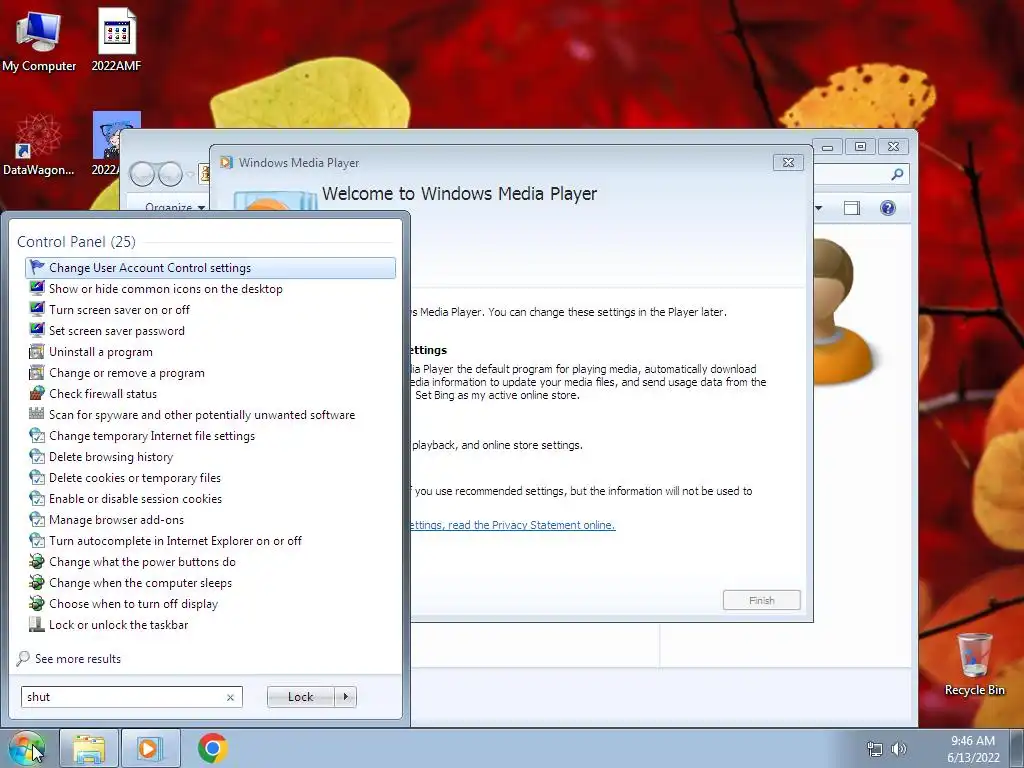Click the Forward button in background window
The width and height of the screenshot is (1024, 768).
[x=170, y=174]
